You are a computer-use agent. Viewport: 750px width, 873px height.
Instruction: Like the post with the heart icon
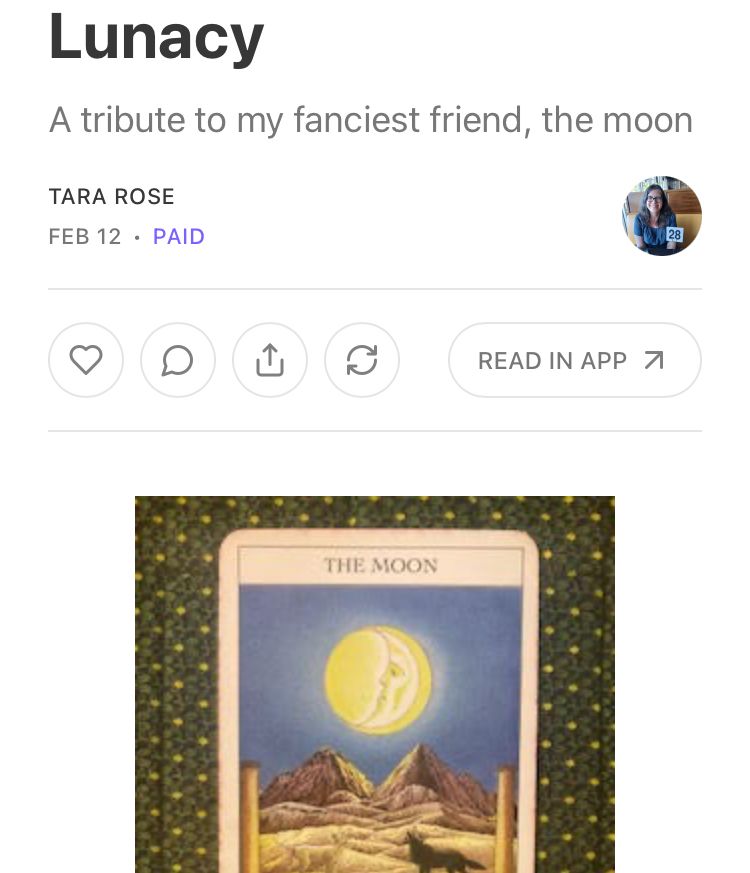(86, 360)
